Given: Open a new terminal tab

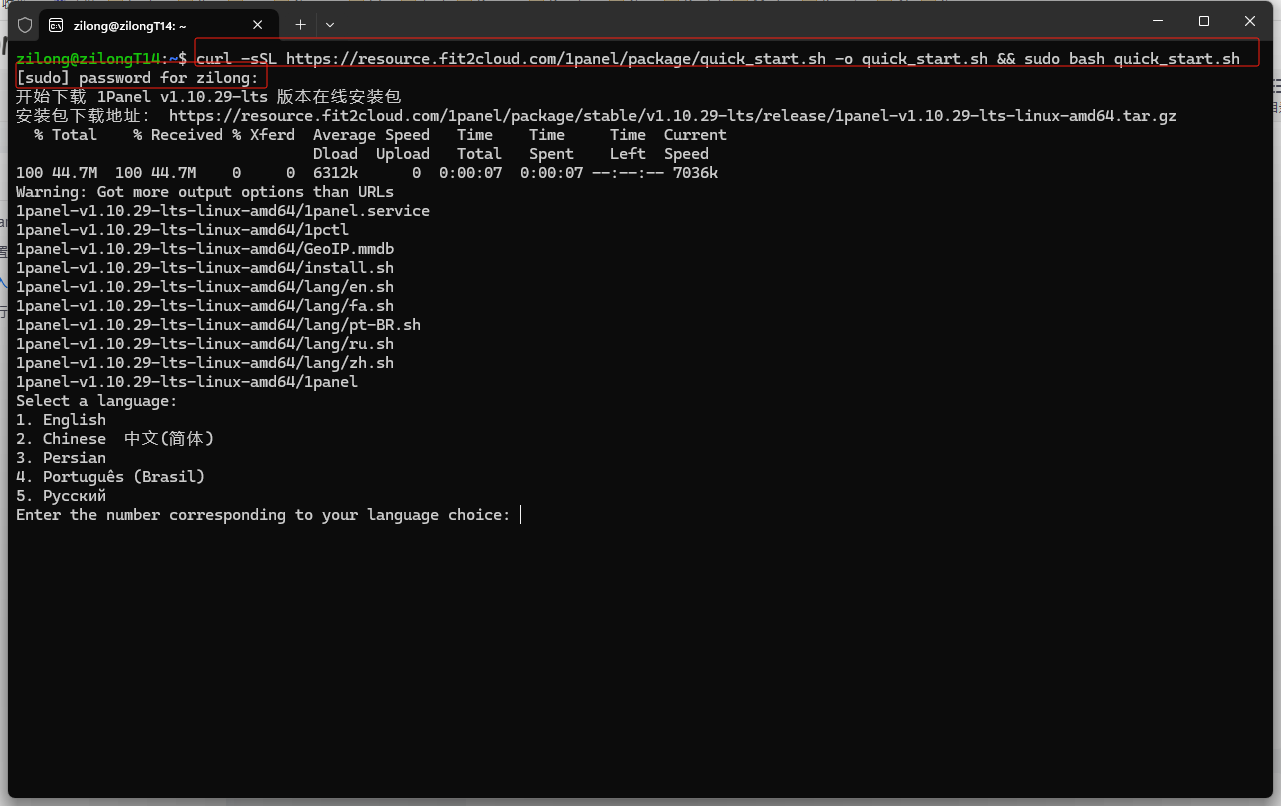Looking at the screenshot, I should pyautogui.click(x=300, y=24).
